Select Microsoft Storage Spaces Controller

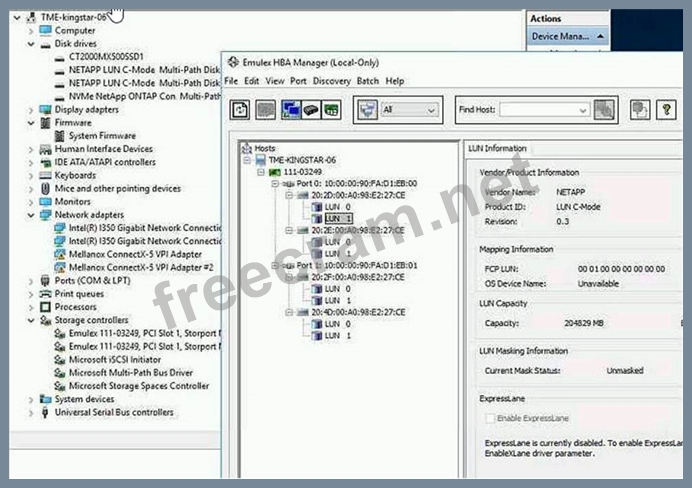(x=139, y=386)
